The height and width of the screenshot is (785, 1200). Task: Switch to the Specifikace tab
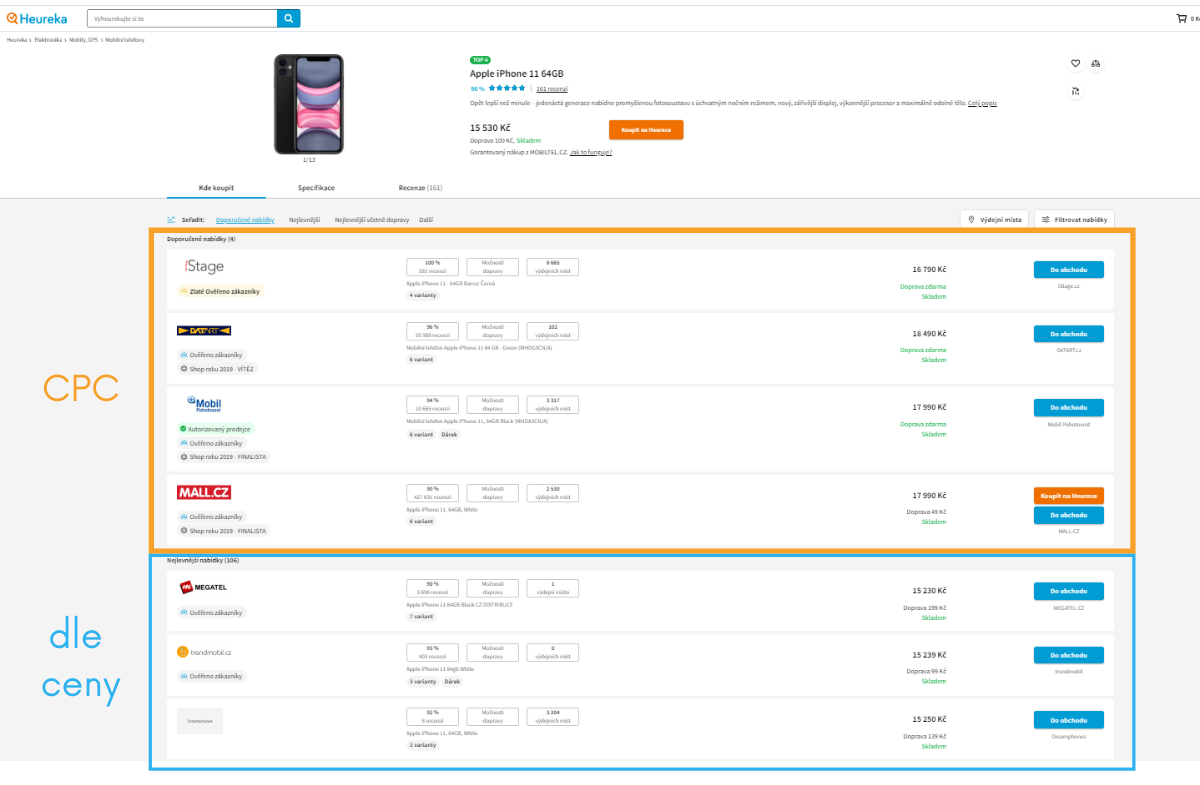[x=316, y=187]
